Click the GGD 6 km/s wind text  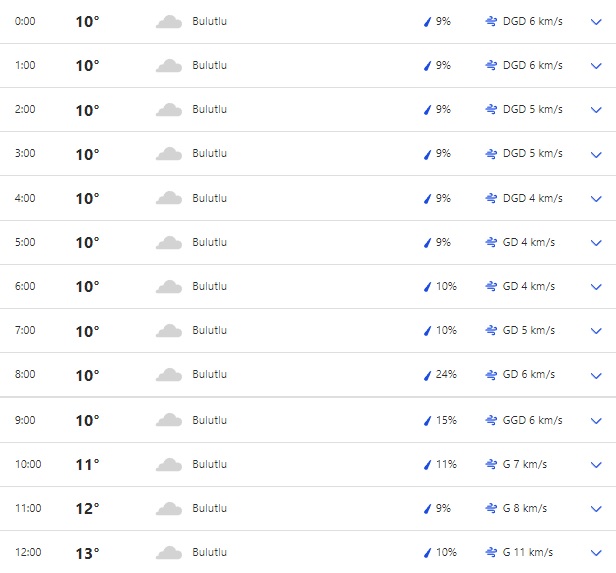click(x=532, y=420)
